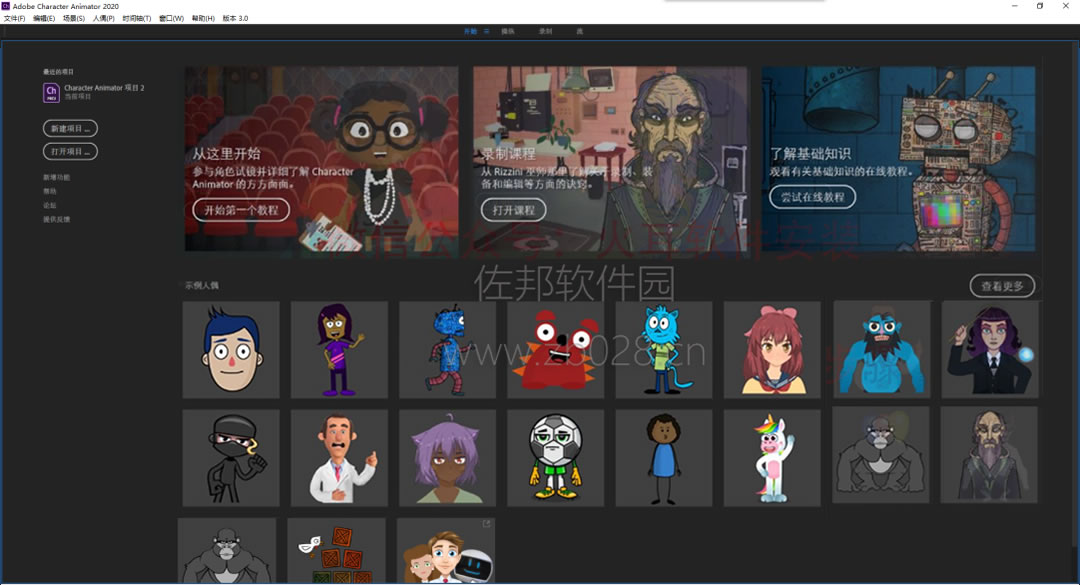This screenshot has height=585, width=1080.
Task: Select the walking blue robot puppet
Action: [x=447, y=349]
